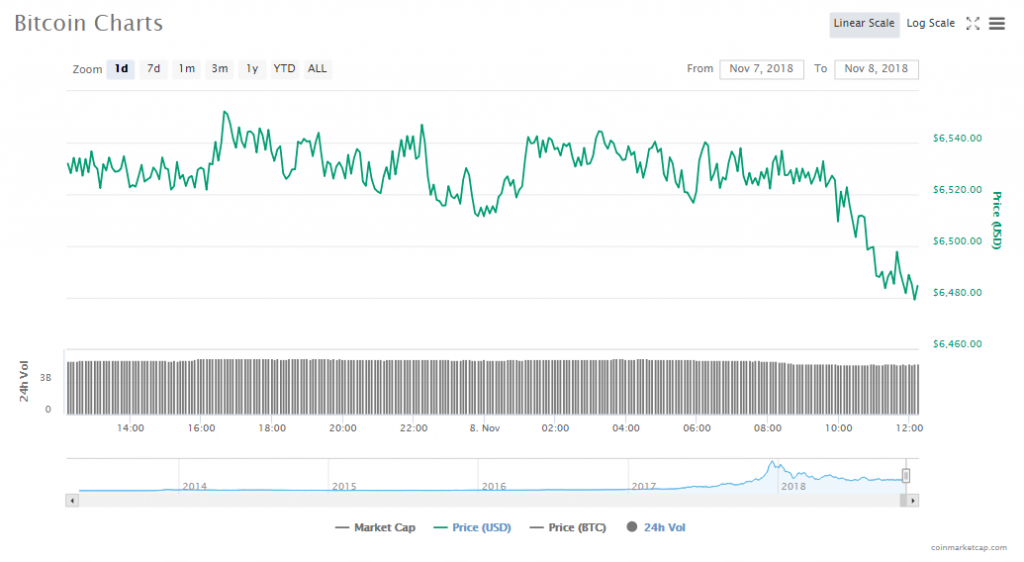Viewport: 1024px width, 562px height.
Task: Click the navigator right scroll arrow
Action: point(913,499)
